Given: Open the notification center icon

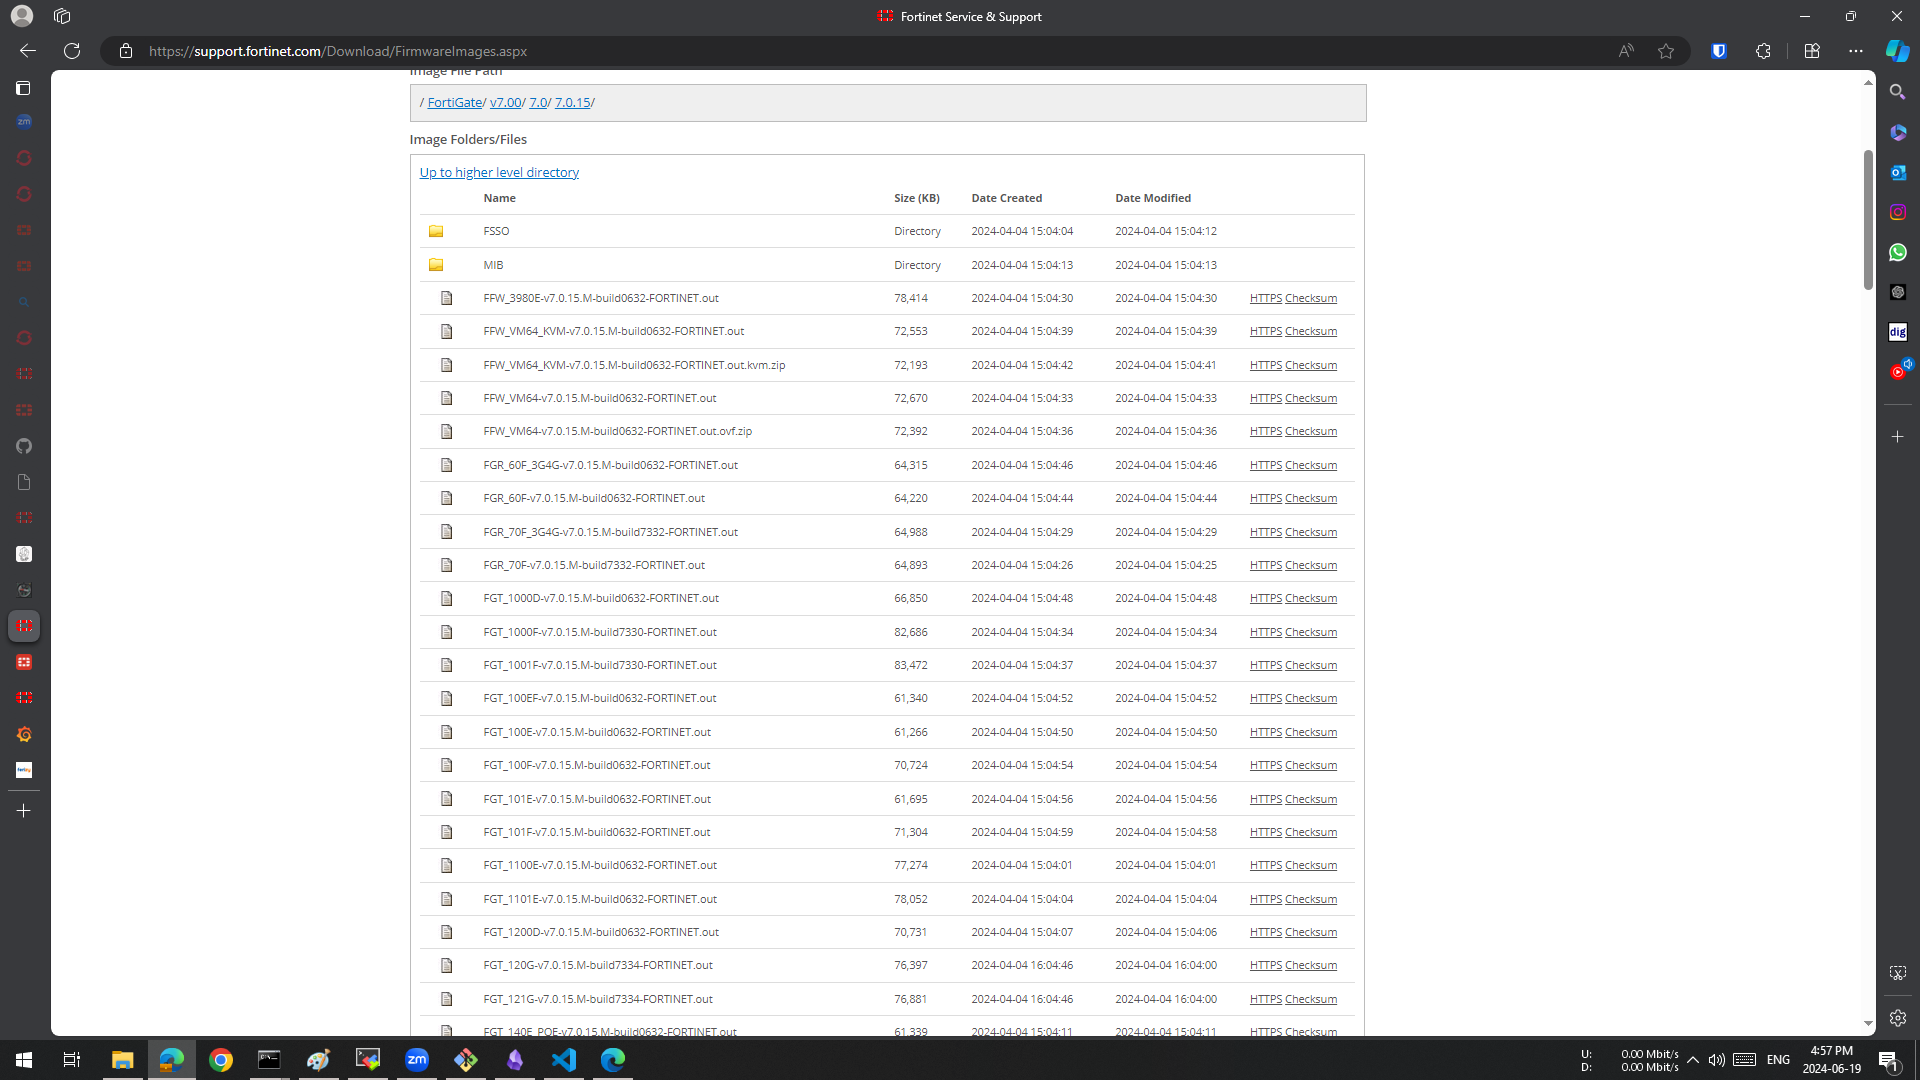Looking at the screenshot, I should tap(1888, 1060).
